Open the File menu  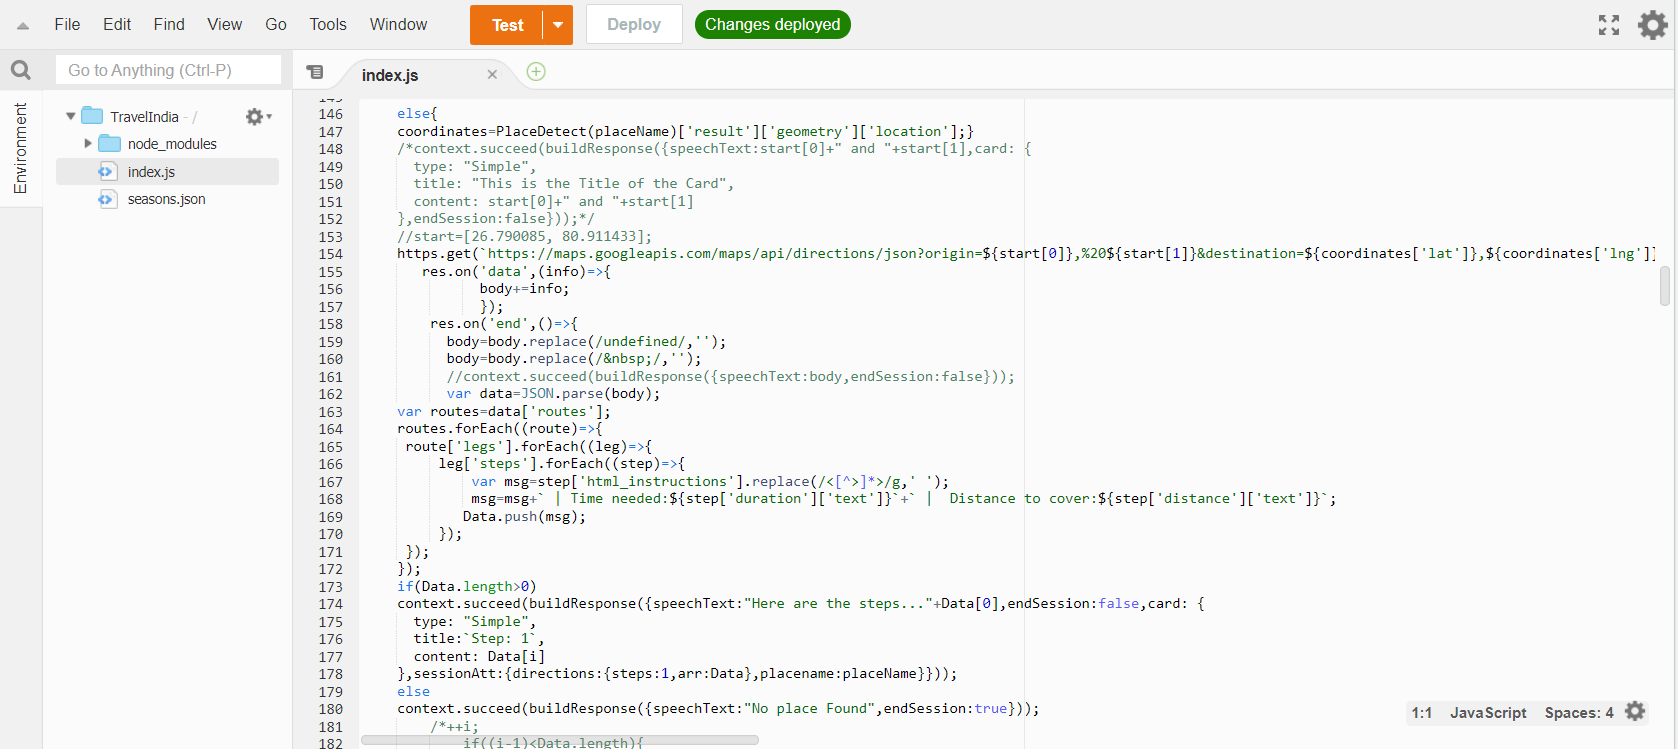(x=67, y=24)
